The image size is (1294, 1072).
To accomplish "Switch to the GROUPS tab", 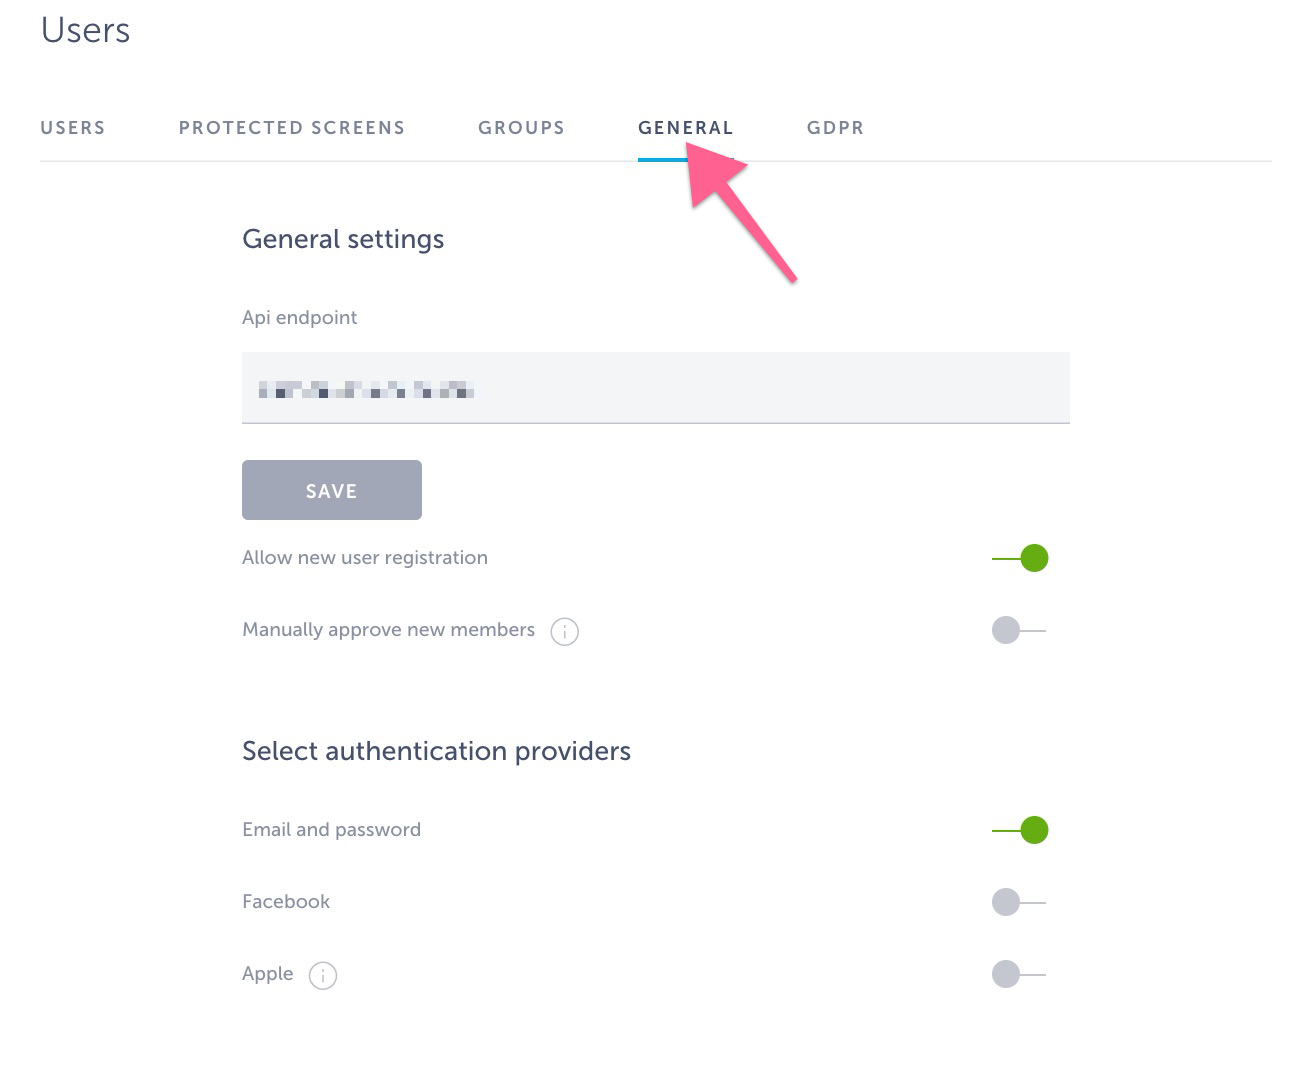I will [x=521, y=127].
